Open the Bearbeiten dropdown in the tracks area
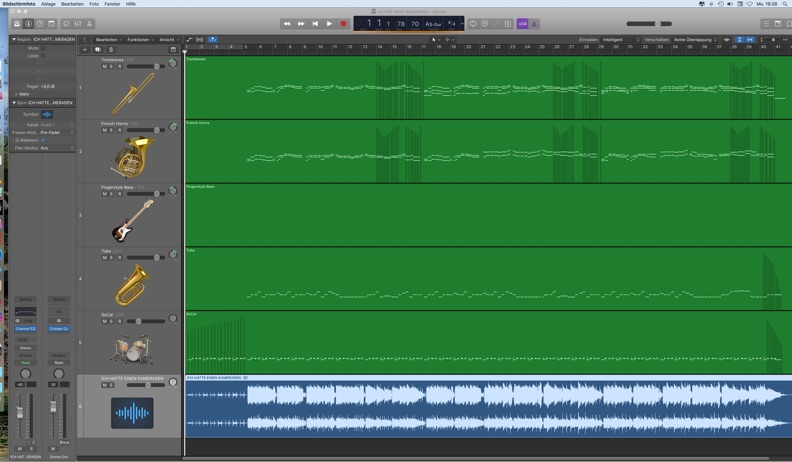The width and height of the screenshot is (792, 462). click(x=109, y=39)
